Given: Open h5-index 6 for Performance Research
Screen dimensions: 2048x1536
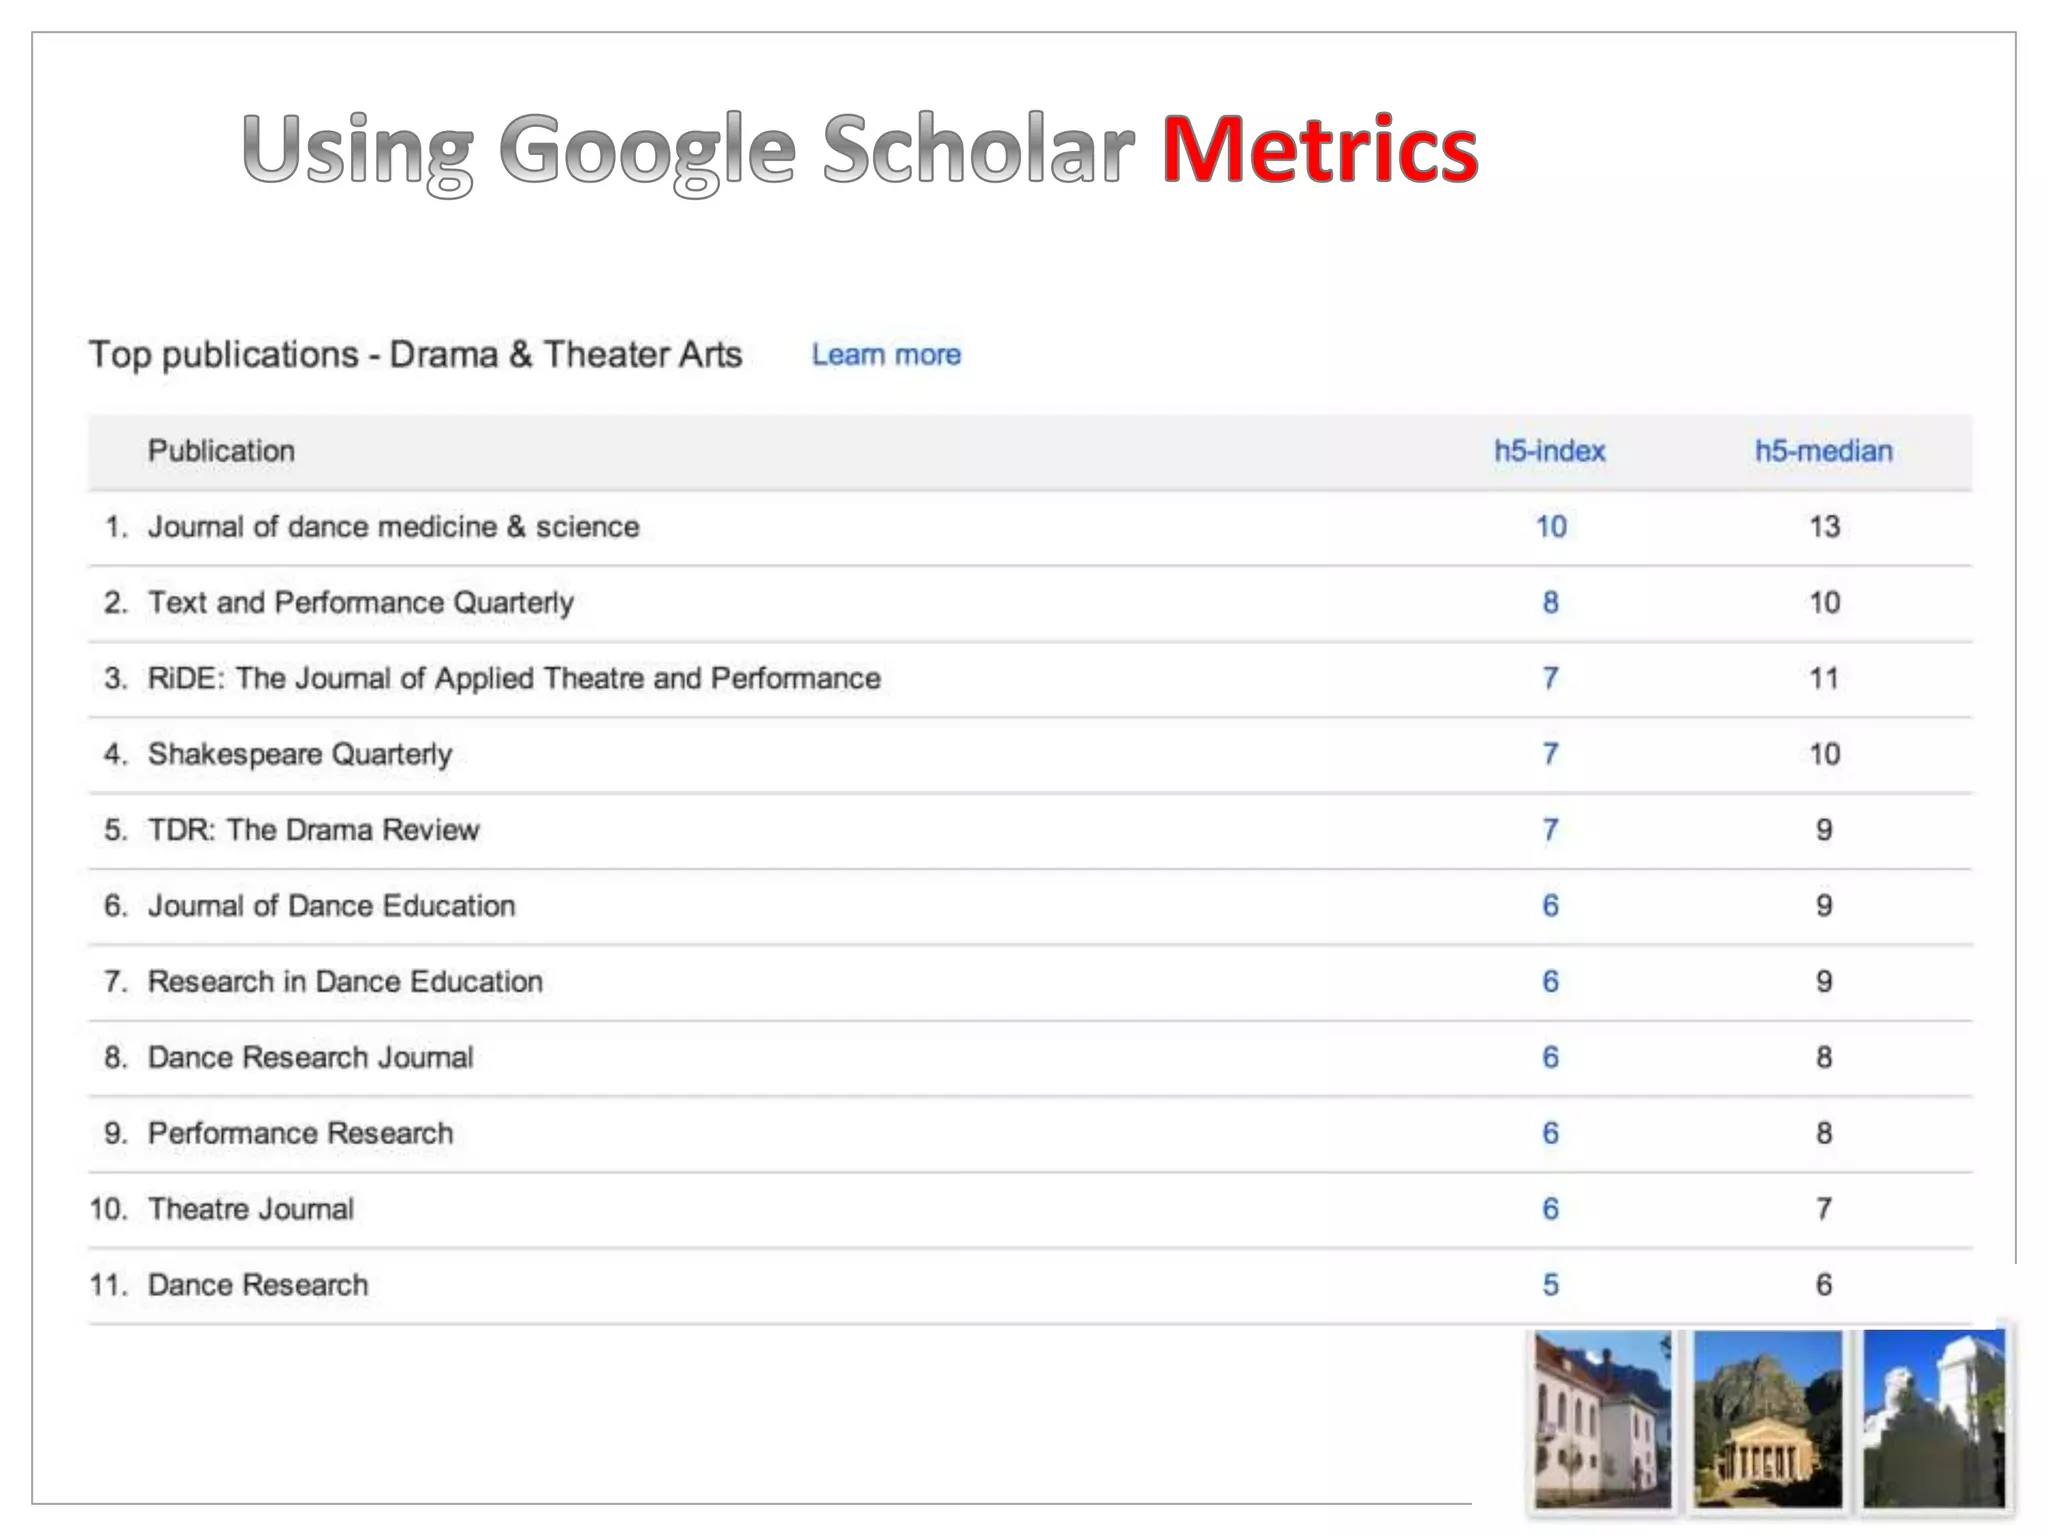Looking at the screenshot, I should point(1550,1133).
